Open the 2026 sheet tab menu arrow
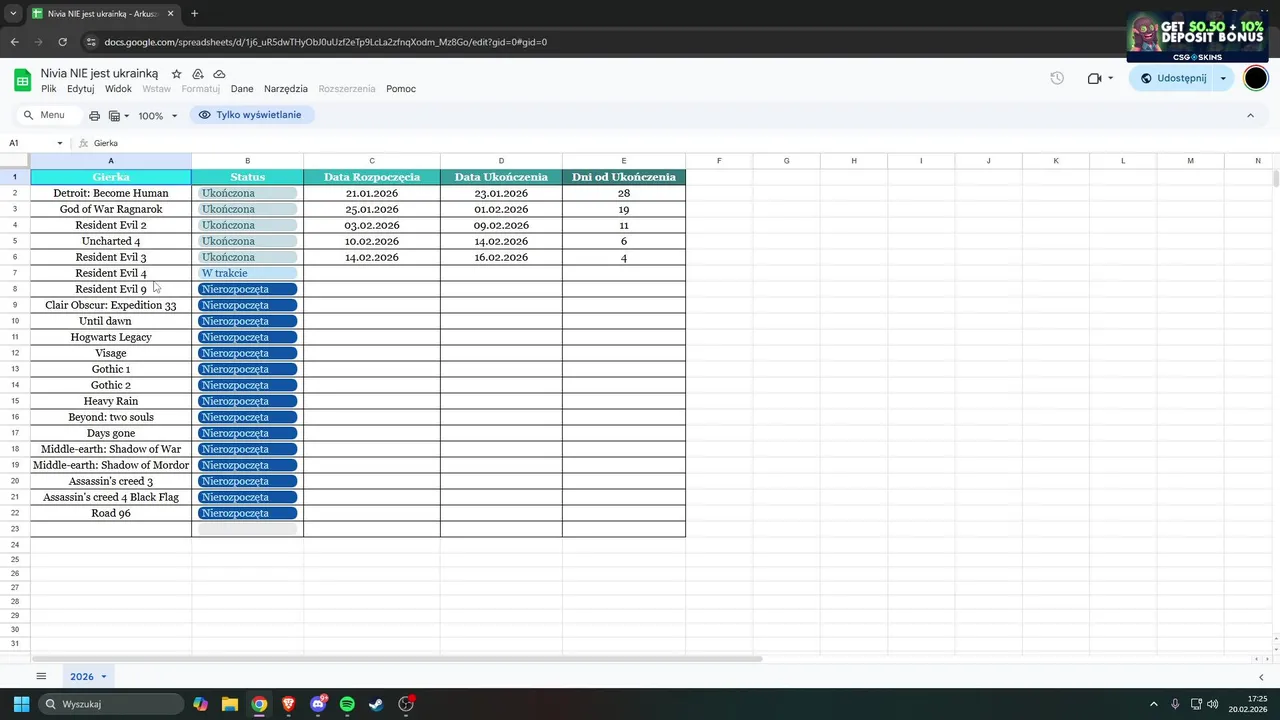The height and width of the screenshot is (720, 1280). 103,677
